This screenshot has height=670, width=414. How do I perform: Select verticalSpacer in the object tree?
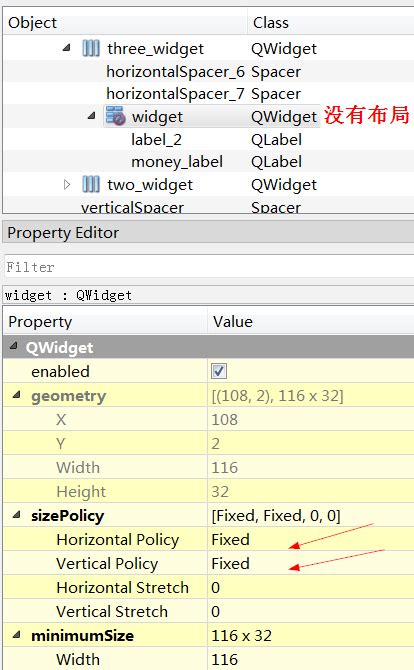click(132, 207)
